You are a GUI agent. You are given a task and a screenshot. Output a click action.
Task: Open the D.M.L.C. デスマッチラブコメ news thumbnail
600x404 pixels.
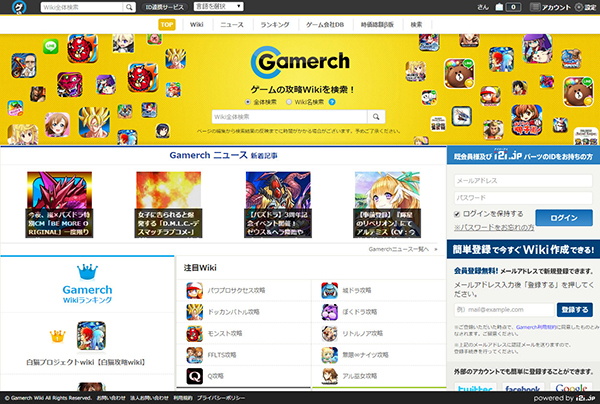point(168,204)
